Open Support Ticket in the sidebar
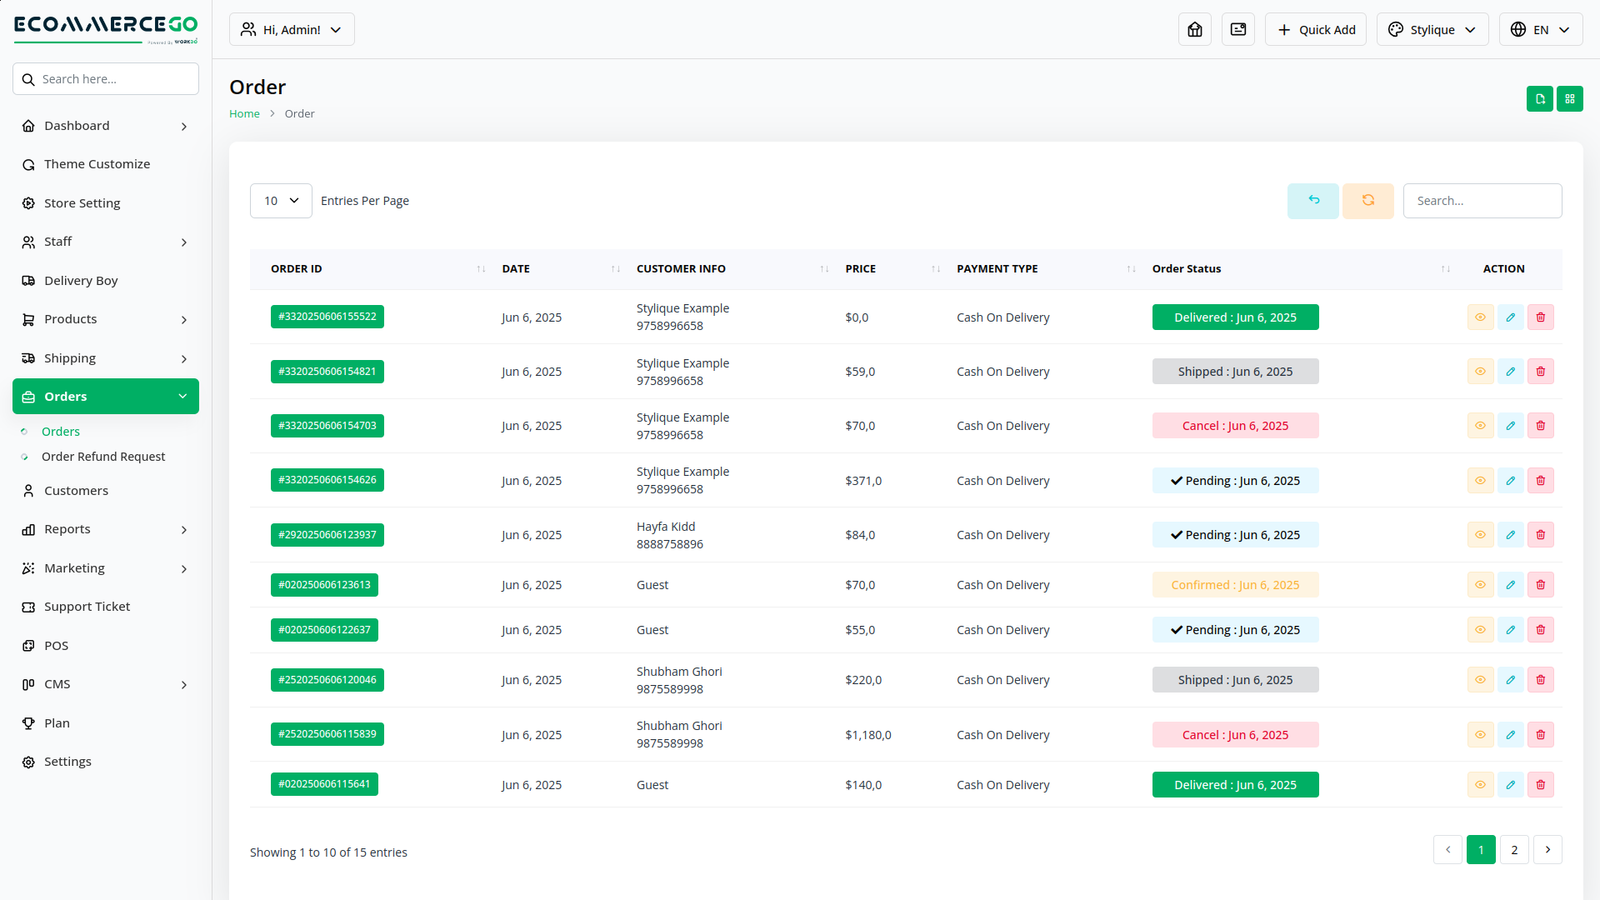The width and height of the screenshot is (1600, 900). (x=87, y=607)
